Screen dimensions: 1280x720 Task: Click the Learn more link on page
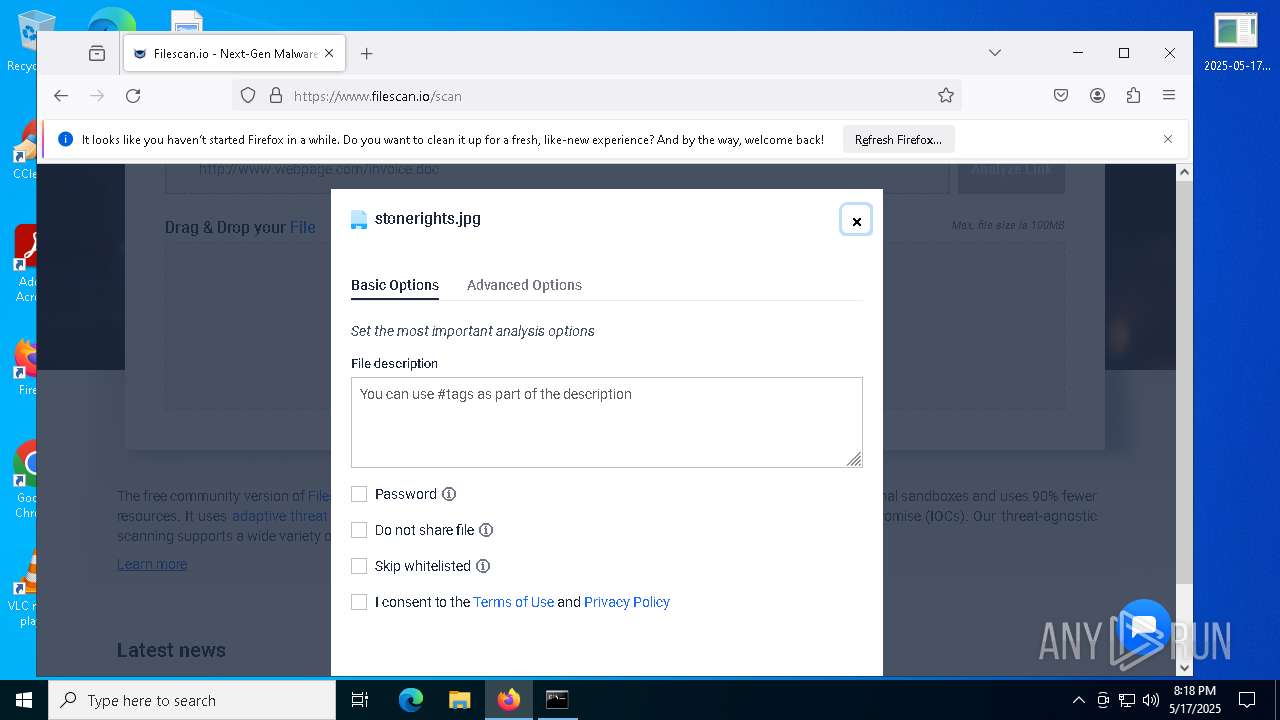pyautogui.click(x=152, y=564)
